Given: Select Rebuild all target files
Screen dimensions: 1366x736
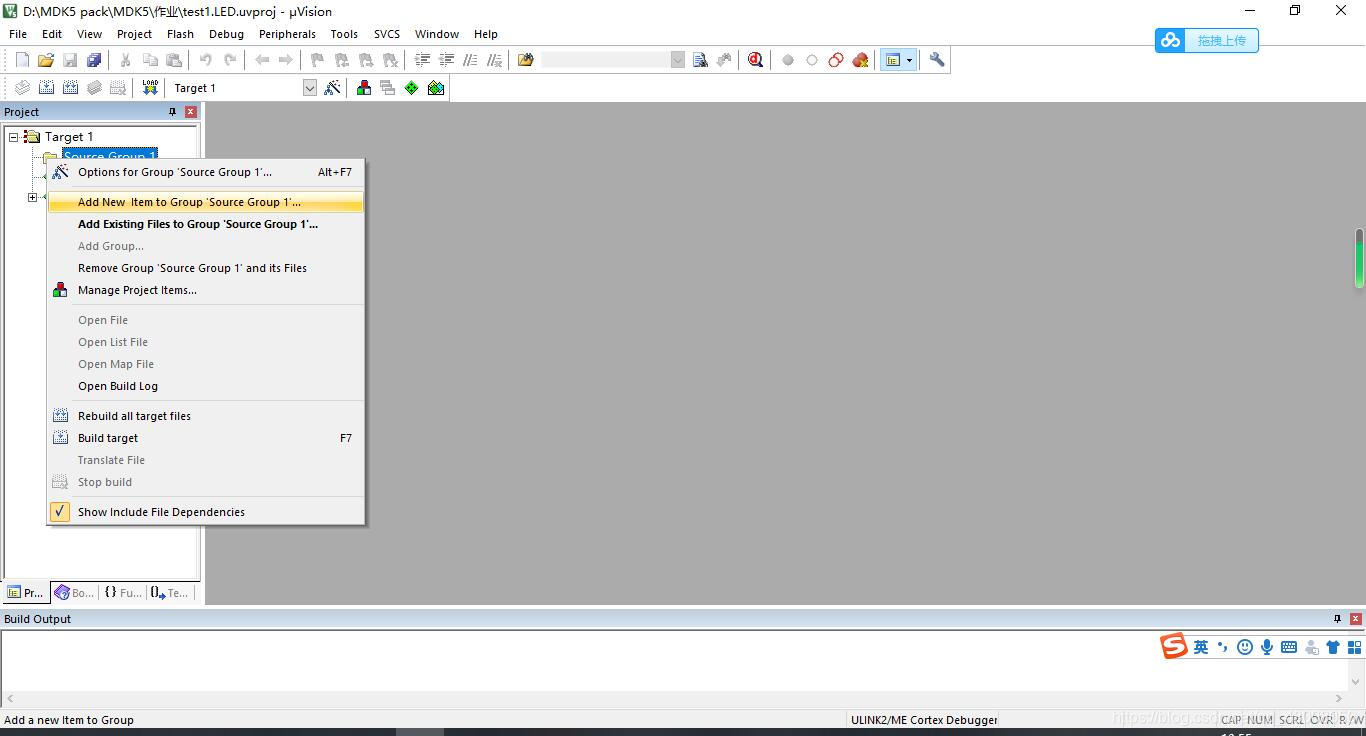Looking at the screenshot, I should [206, 416].
